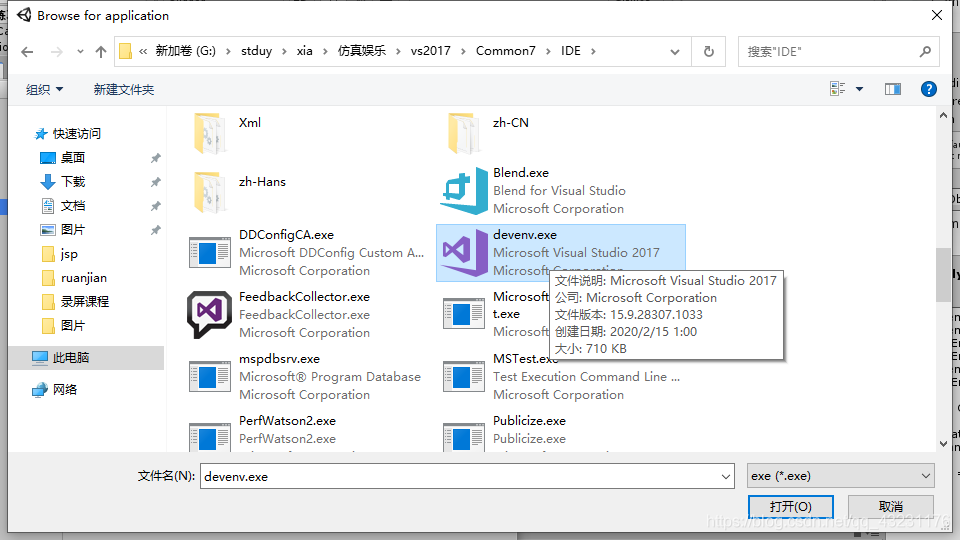960x540 pixels.
Task: Go up one folder level
Action: pos(101,52)
